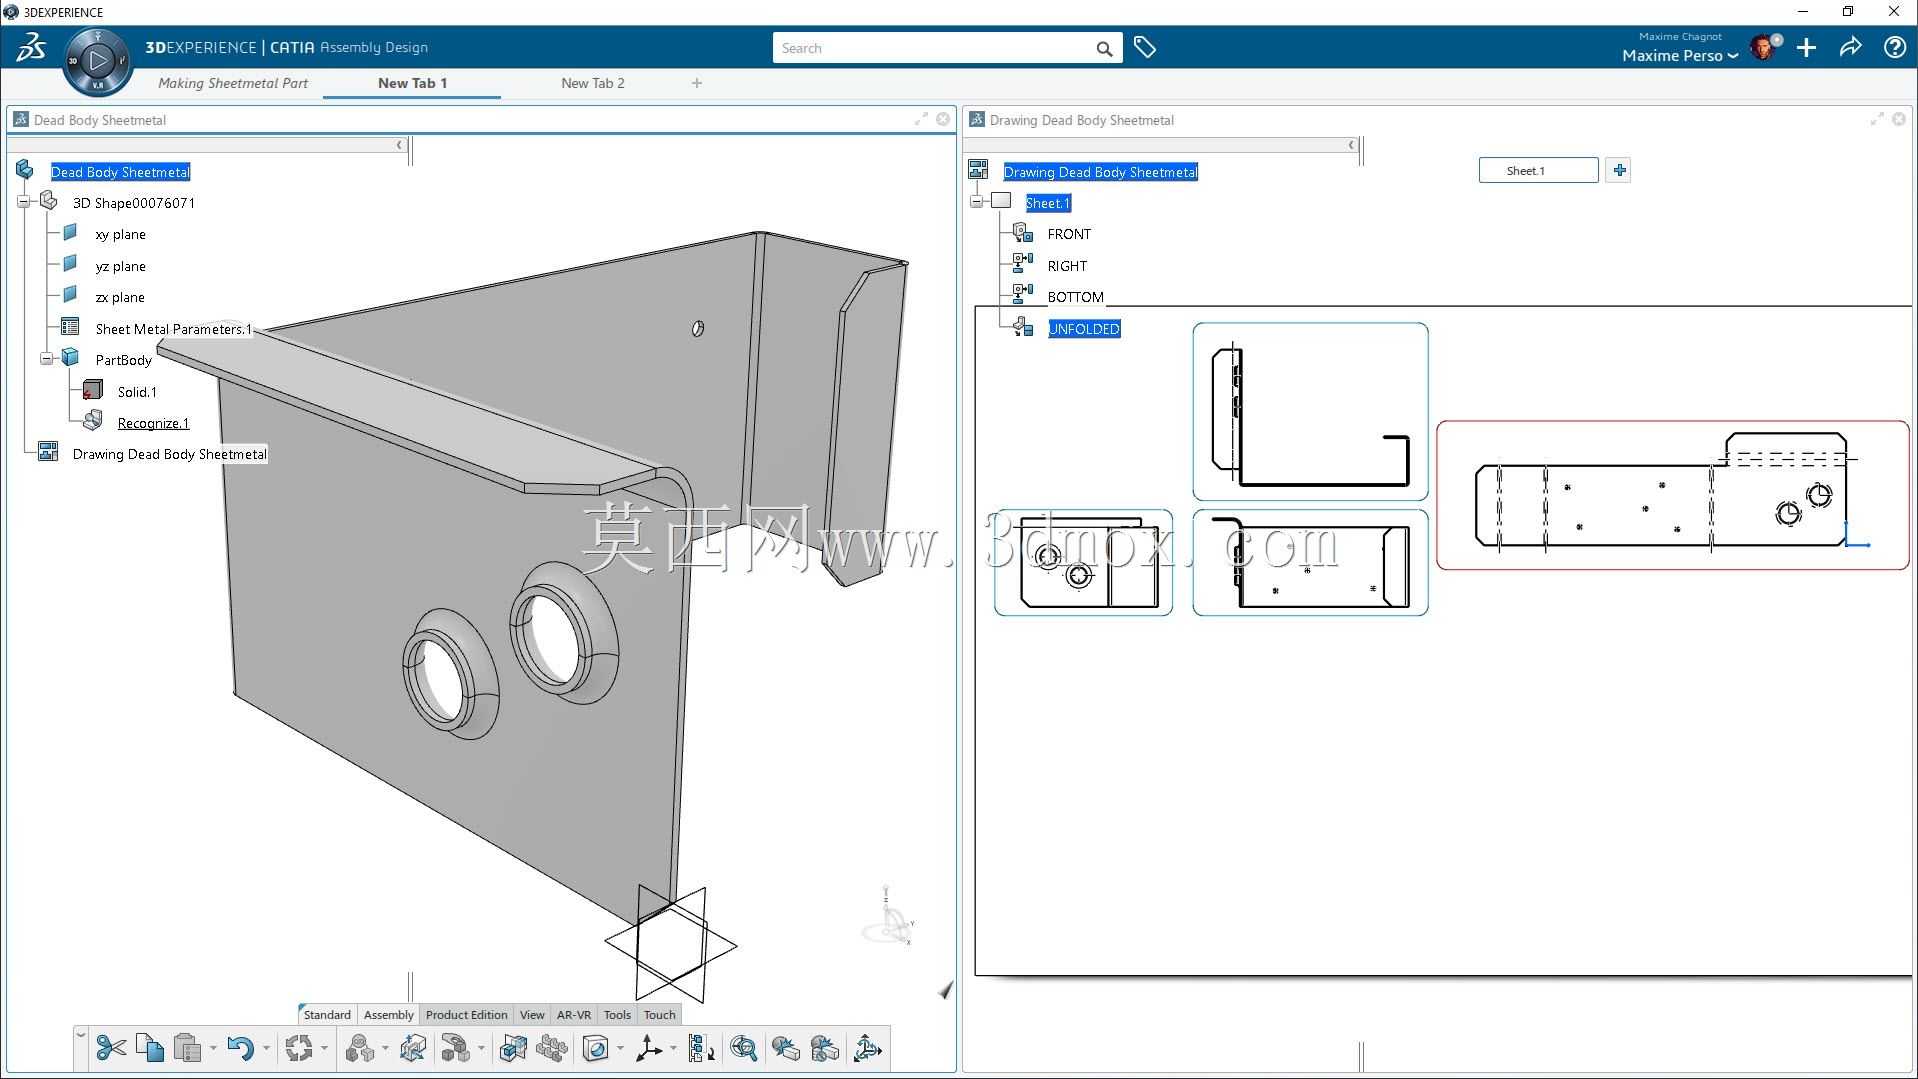1918x1079 pixels.
Task: Click the magnifier search/measure tool
Action: coord(744,1048)
